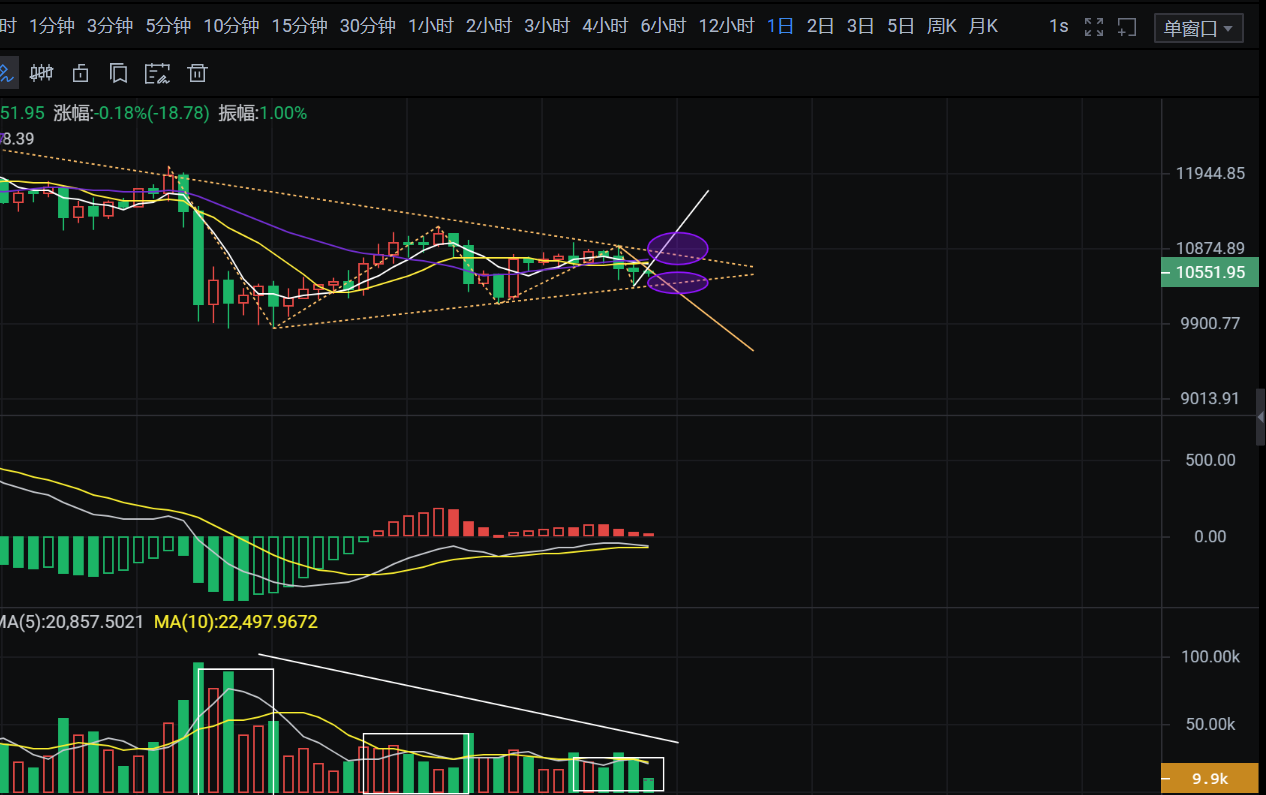This screenshot has width=1266, height=795.
Task: Click the trash delete drawings icon
Action: pyautogui.click(x=198, y=72)
